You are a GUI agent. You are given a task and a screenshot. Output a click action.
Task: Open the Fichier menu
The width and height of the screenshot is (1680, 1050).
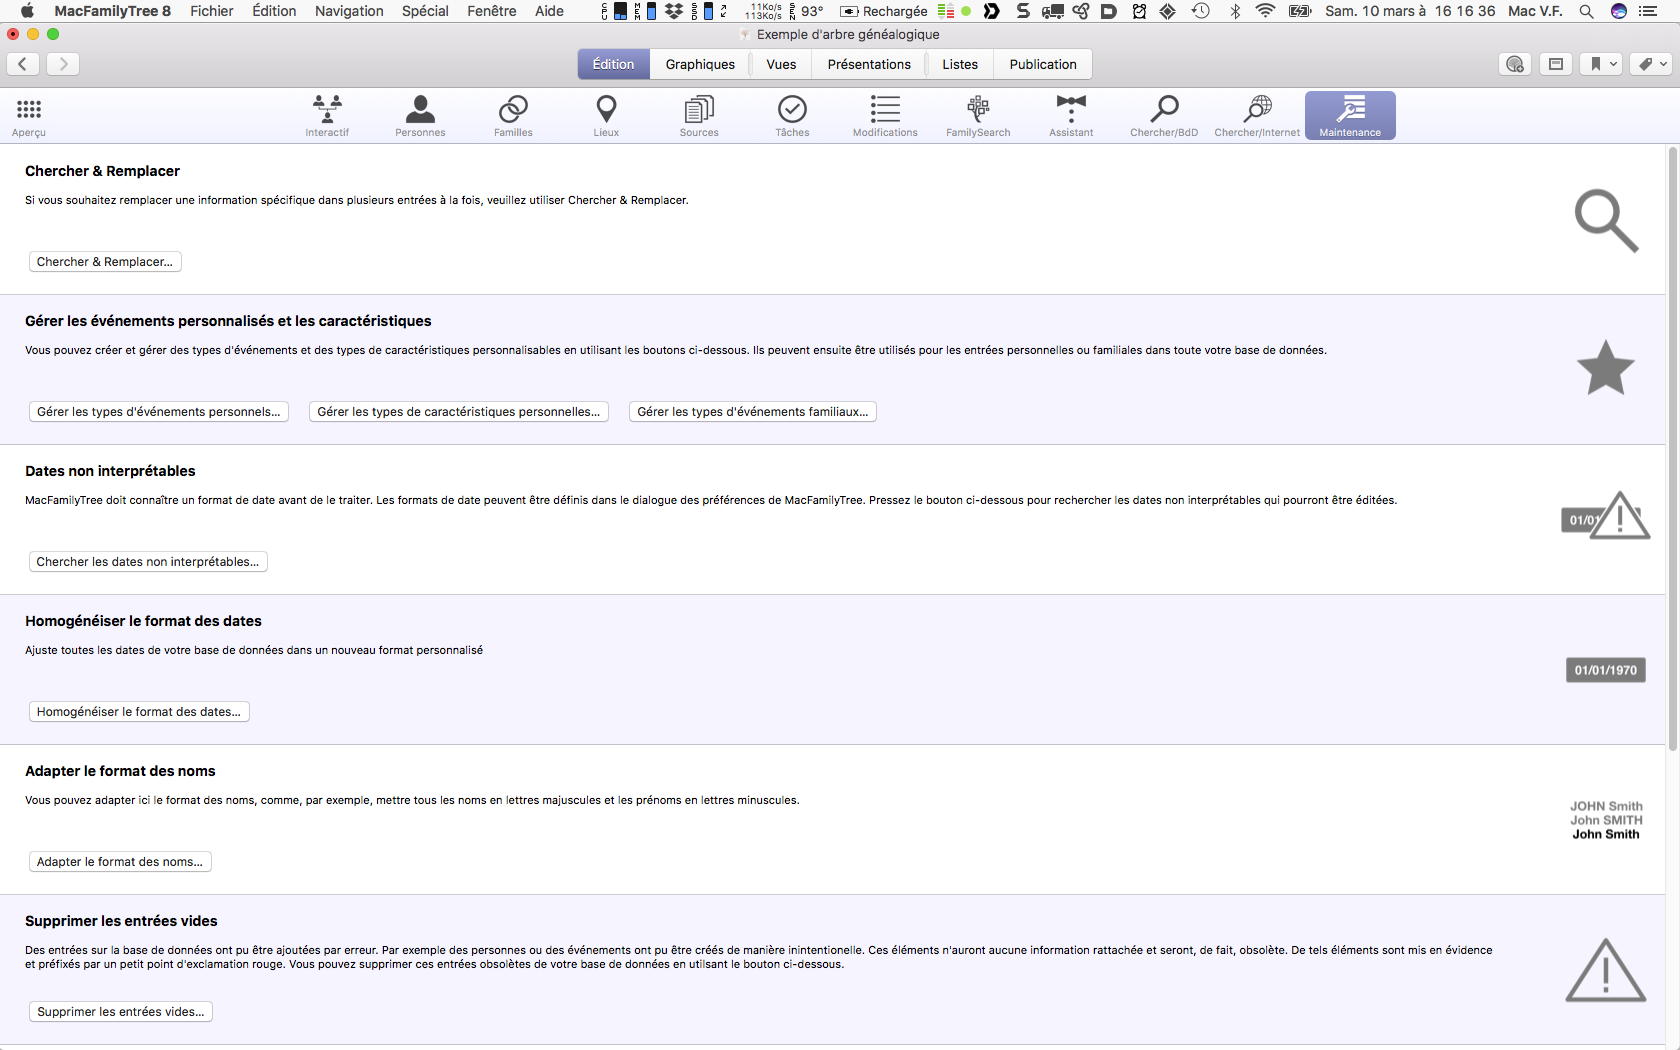212,11
